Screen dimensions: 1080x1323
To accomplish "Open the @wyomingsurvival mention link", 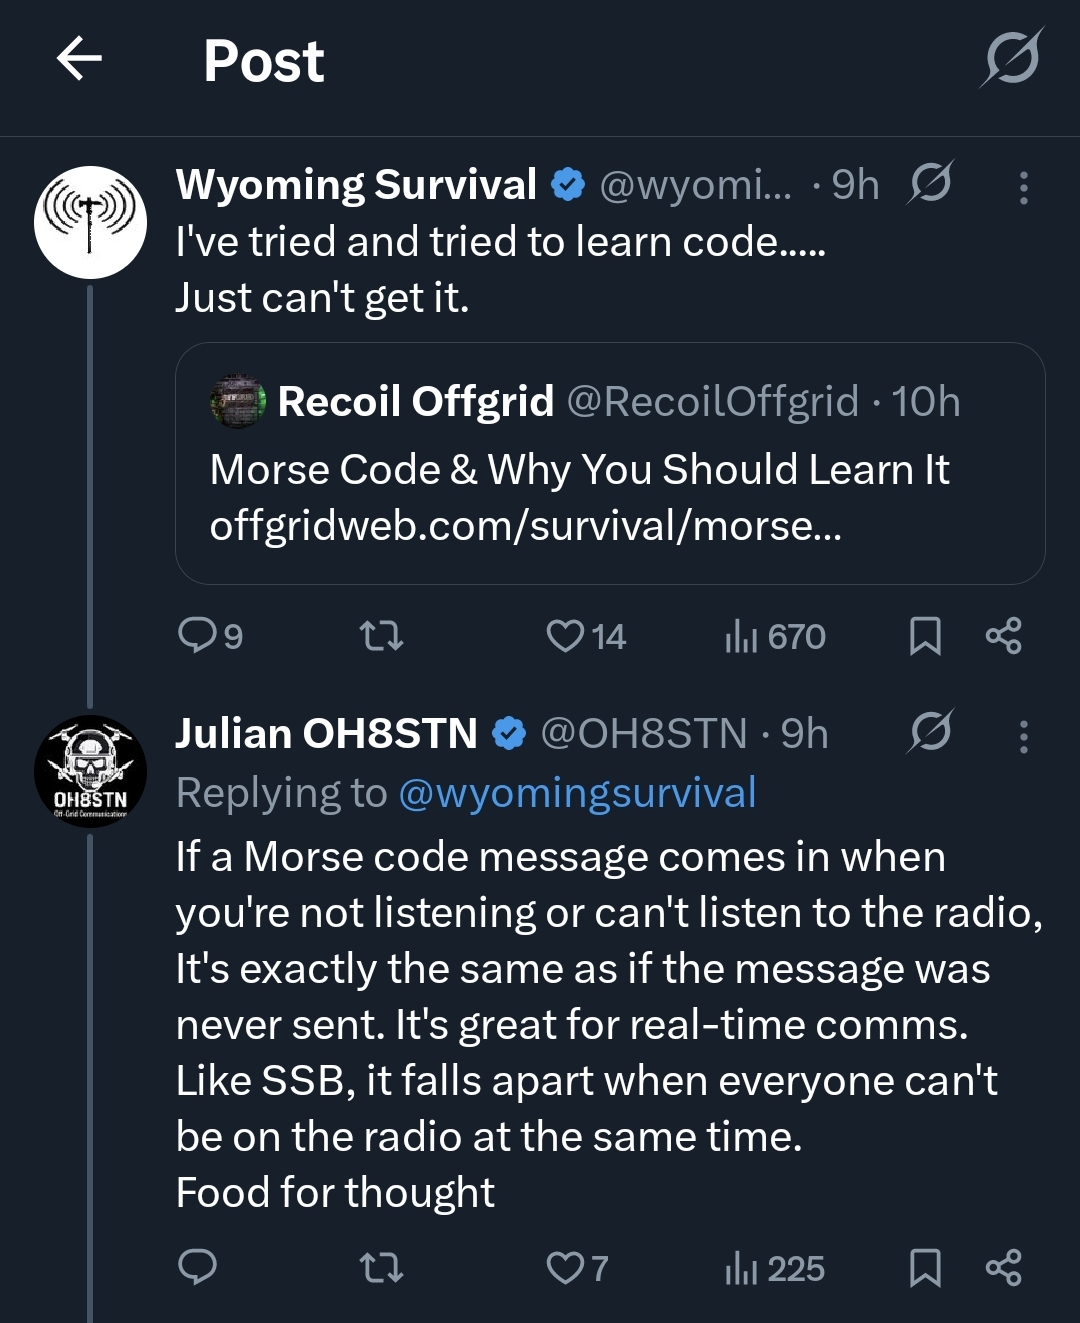I will [x=577, y=793].
